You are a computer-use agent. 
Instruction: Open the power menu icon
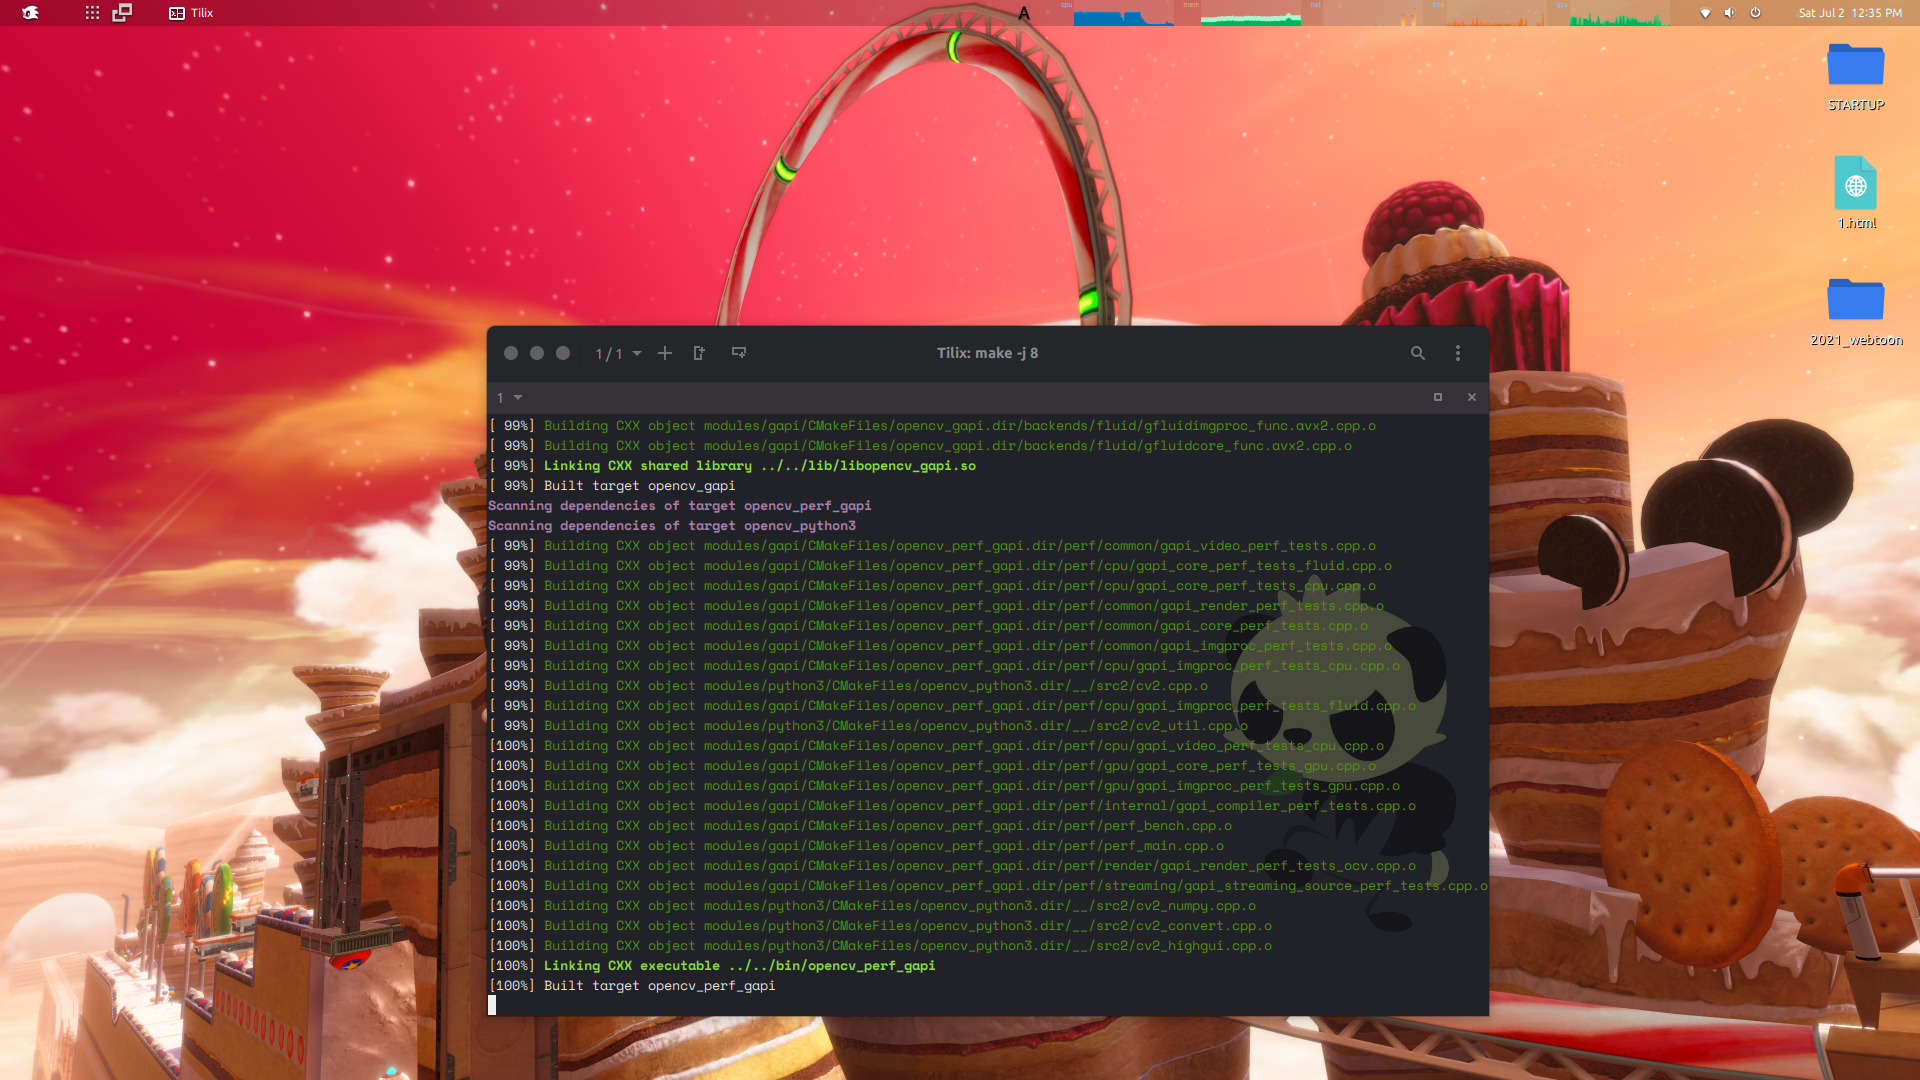click(1755, 13)
